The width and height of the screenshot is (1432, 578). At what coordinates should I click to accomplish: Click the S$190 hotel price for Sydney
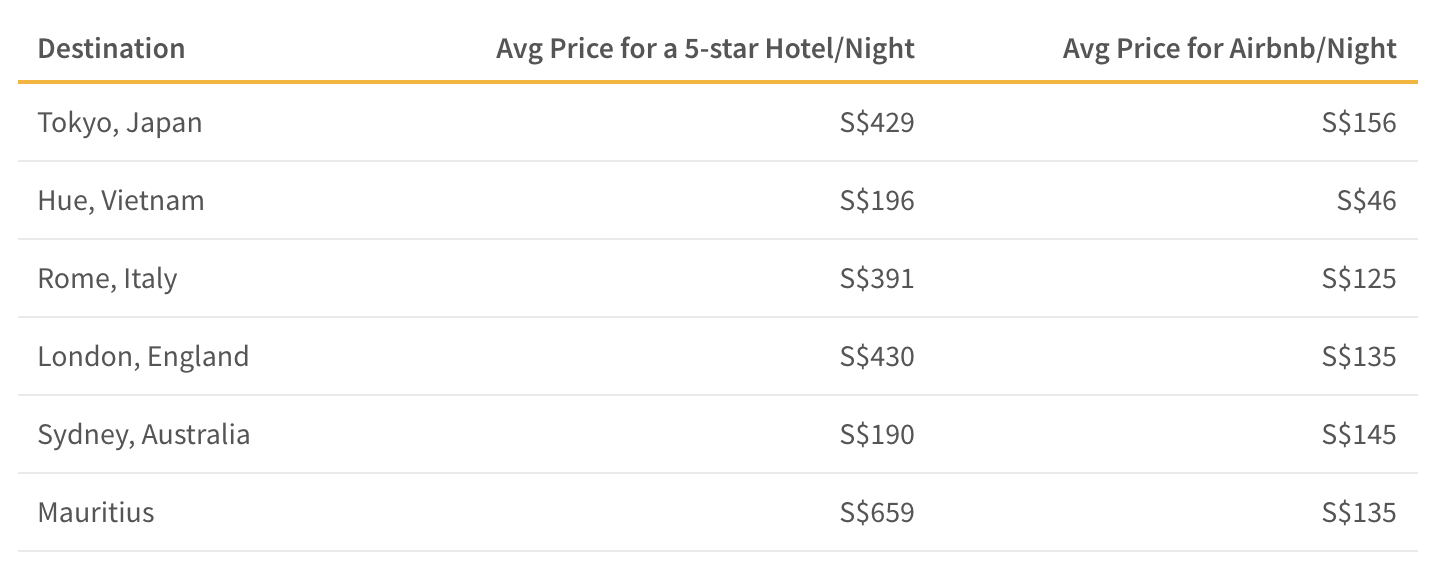coord(877,435)
